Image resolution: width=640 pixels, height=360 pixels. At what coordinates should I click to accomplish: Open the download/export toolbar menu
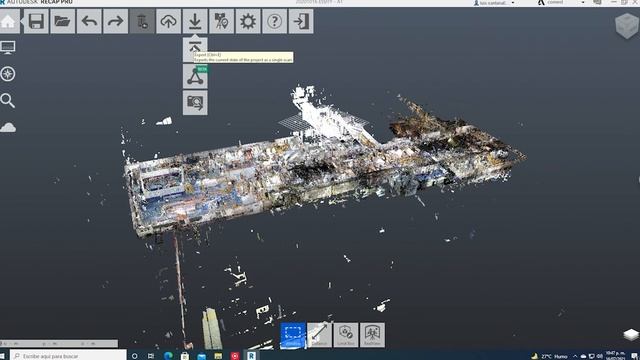click(x=195, y=21)
